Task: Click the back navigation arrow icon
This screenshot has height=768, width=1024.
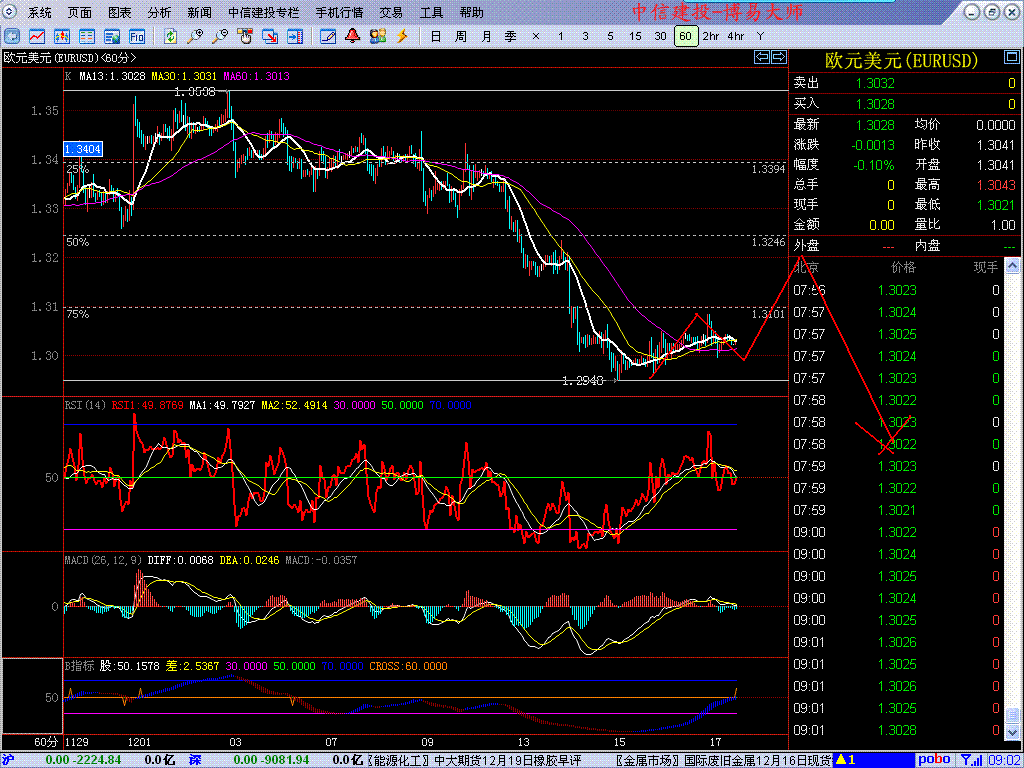Action: point(14,36)
